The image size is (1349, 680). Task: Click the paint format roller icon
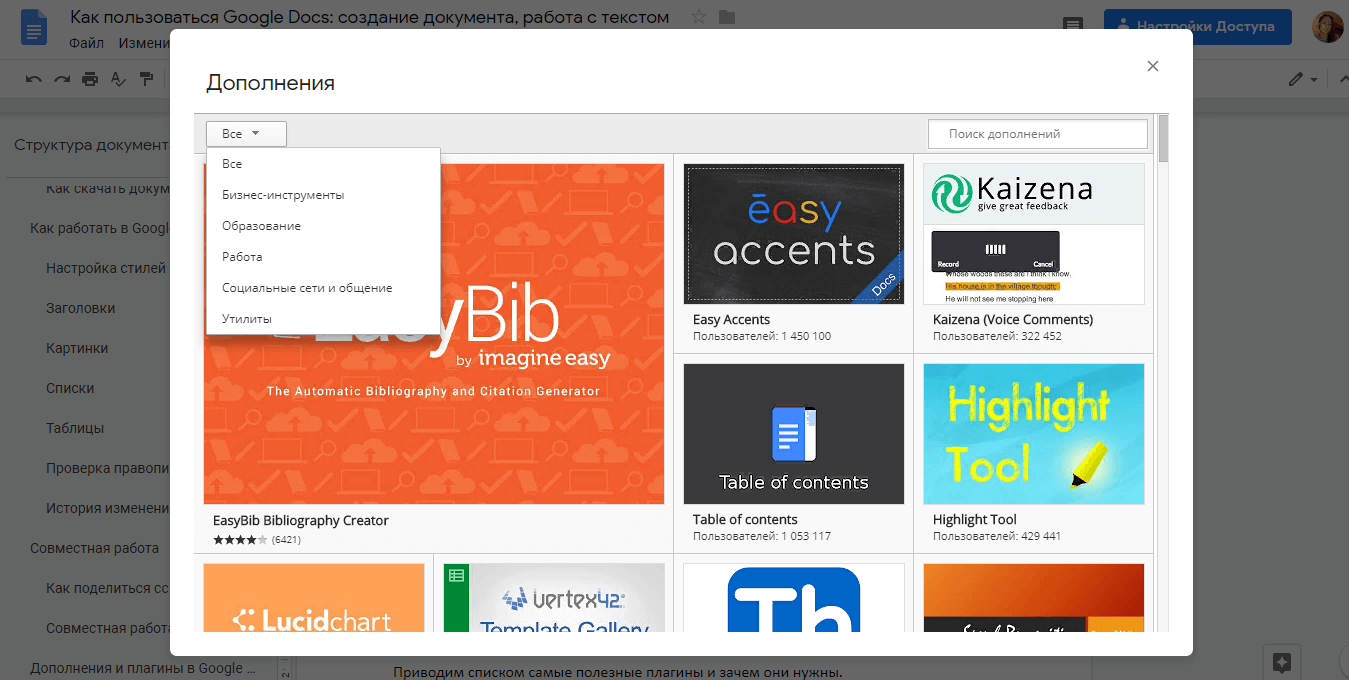point(146,79)
